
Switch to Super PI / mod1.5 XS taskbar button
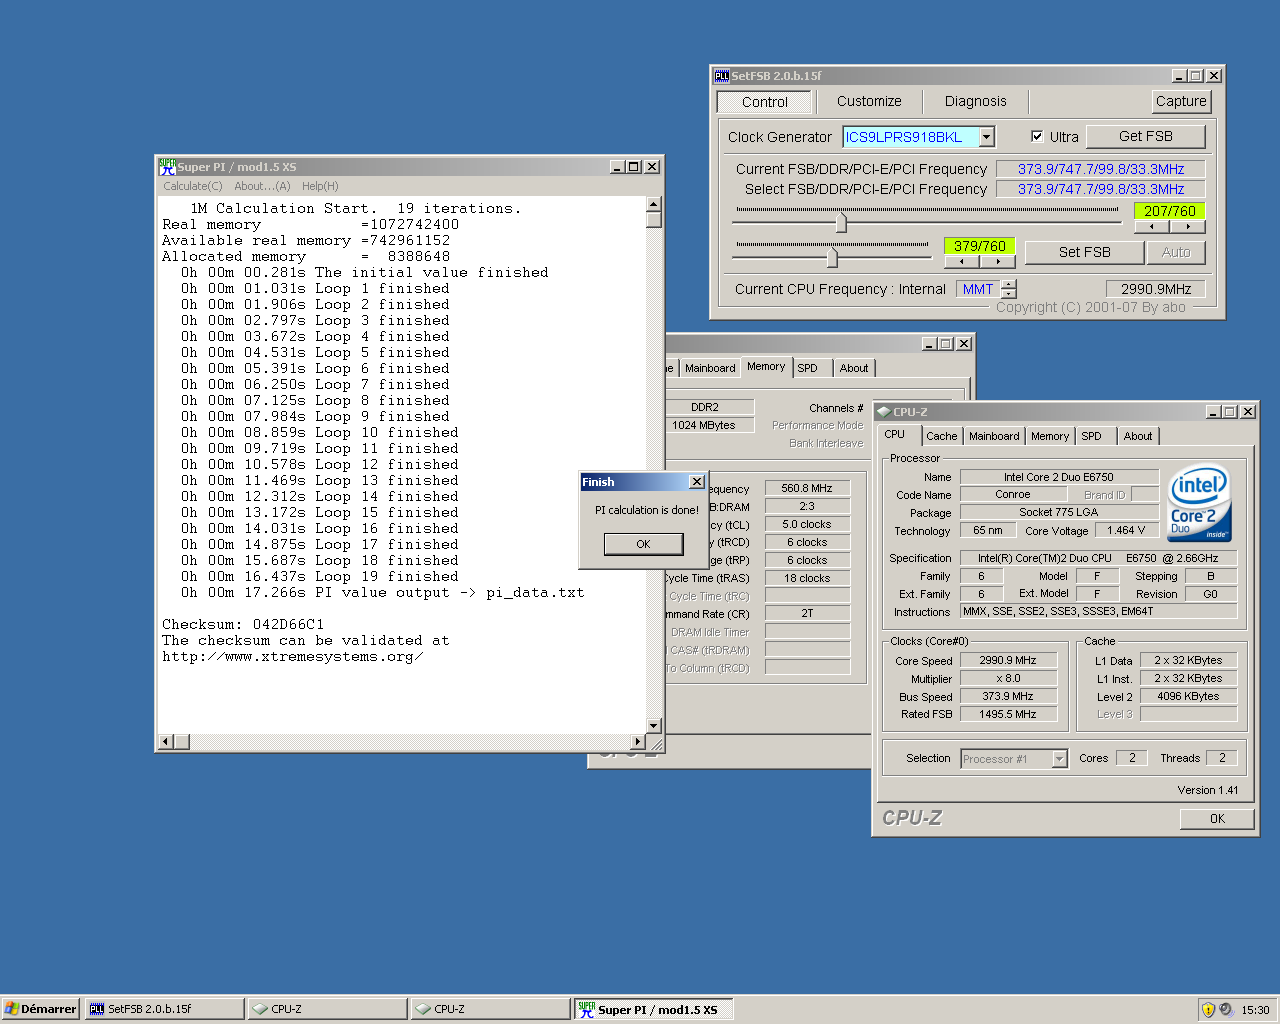[x=654, y=1009]
